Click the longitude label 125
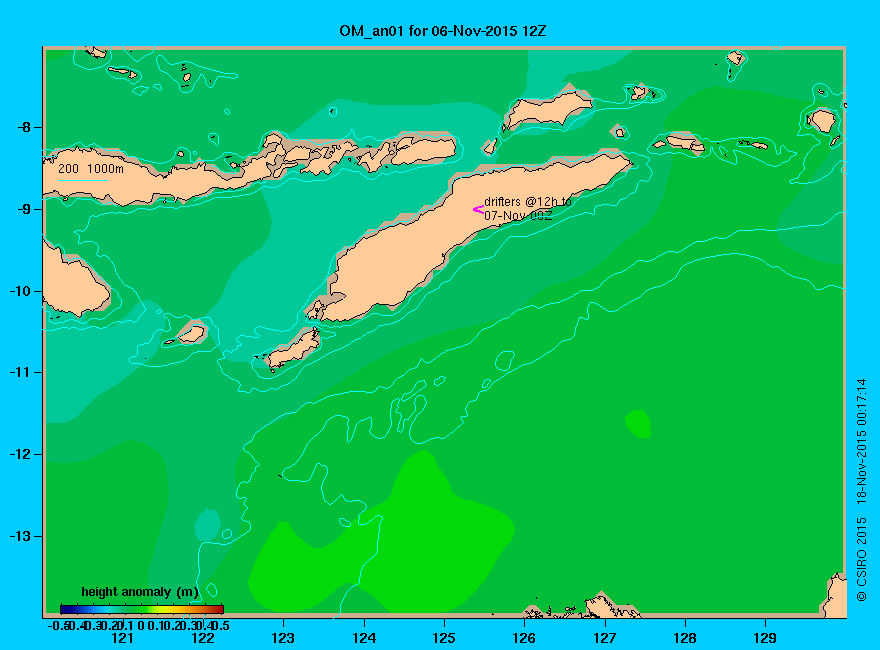Screen dimensions: 880x650 [444, 638]
